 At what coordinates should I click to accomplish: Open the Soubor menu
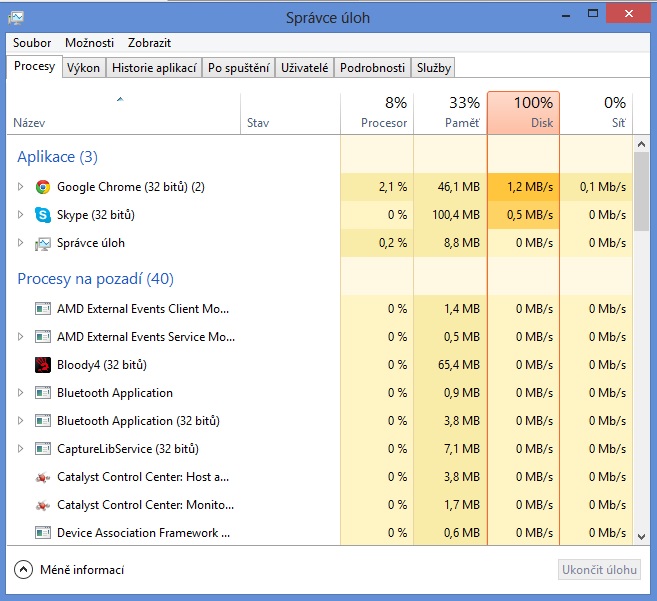pyautogui.click(x=32, y=43)
